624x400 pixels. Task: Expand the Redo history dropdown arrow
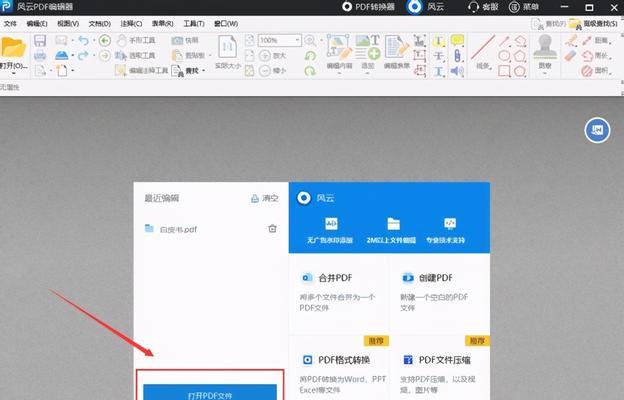point(94,55)
